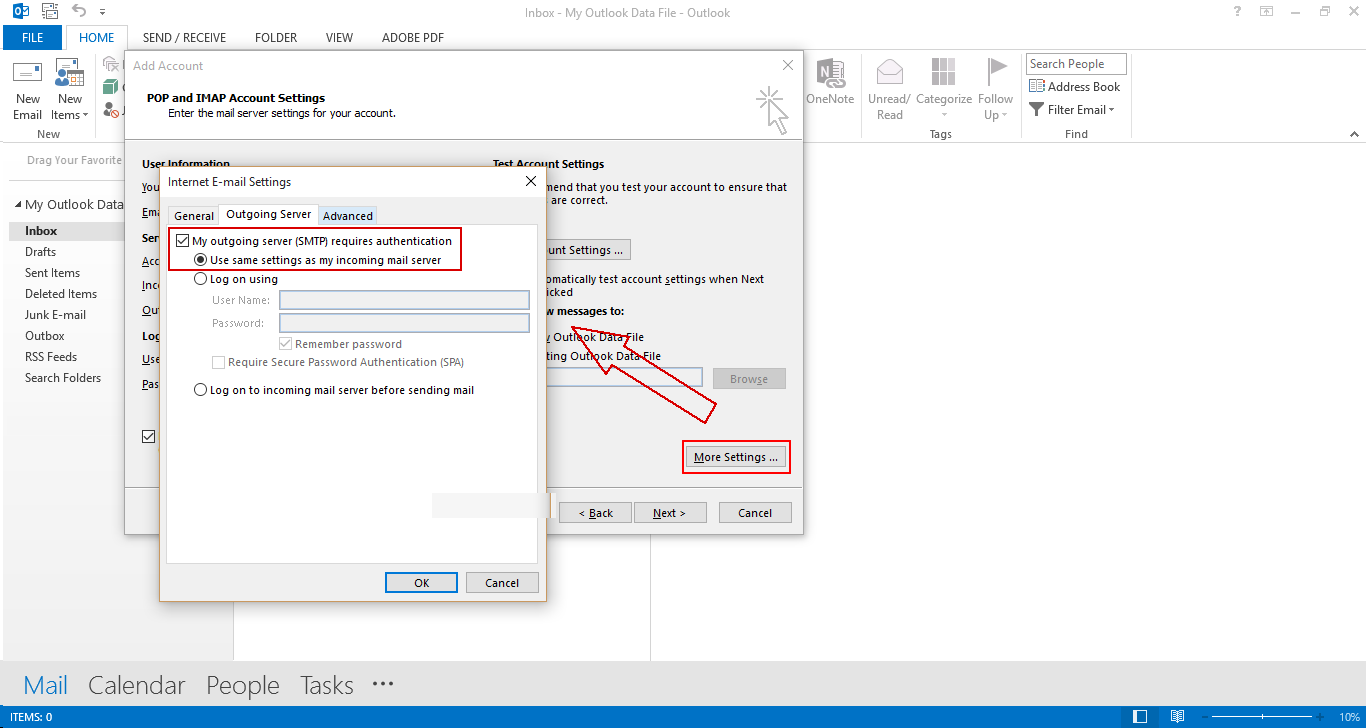Click the Send/Receive All Folders quick access icon
Viewport: 1366px width, 728px height.
coord(50,12)
